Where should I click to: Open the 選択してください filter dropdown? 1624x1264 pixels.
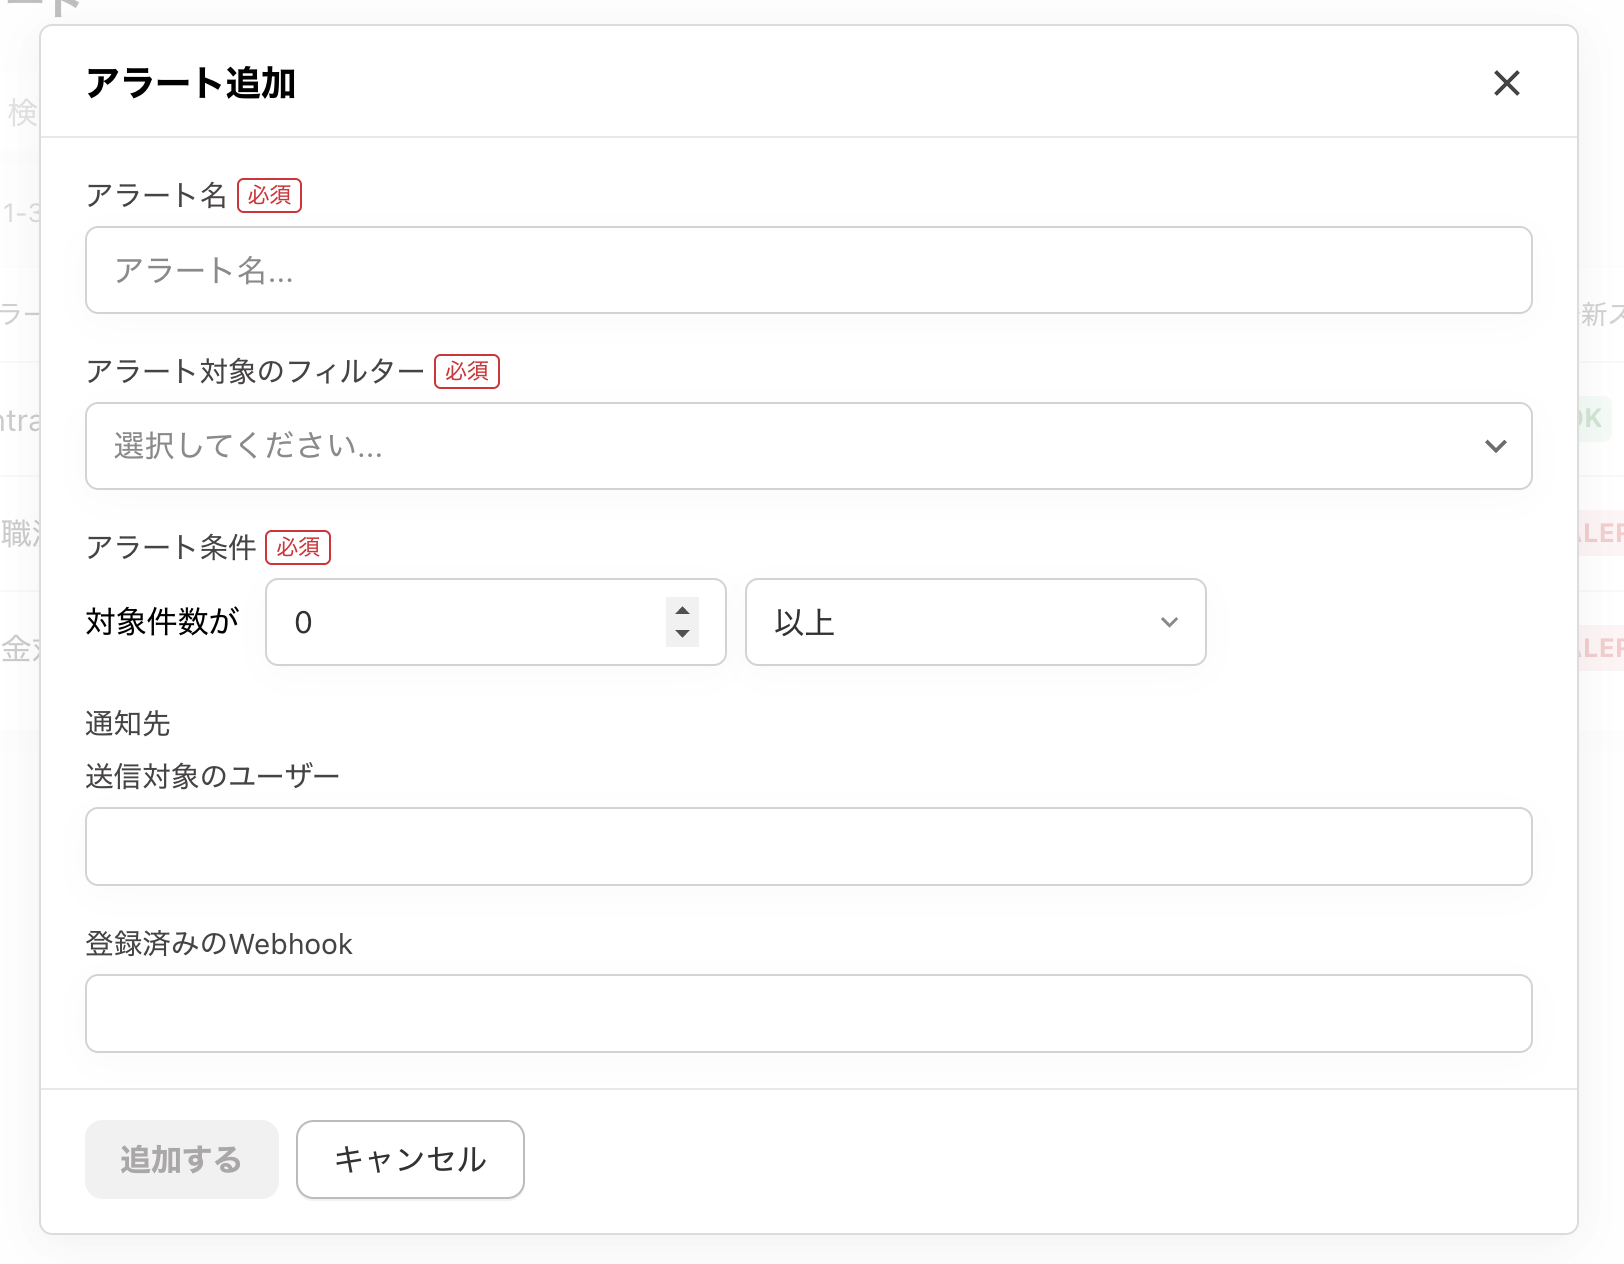click(780, 446)
